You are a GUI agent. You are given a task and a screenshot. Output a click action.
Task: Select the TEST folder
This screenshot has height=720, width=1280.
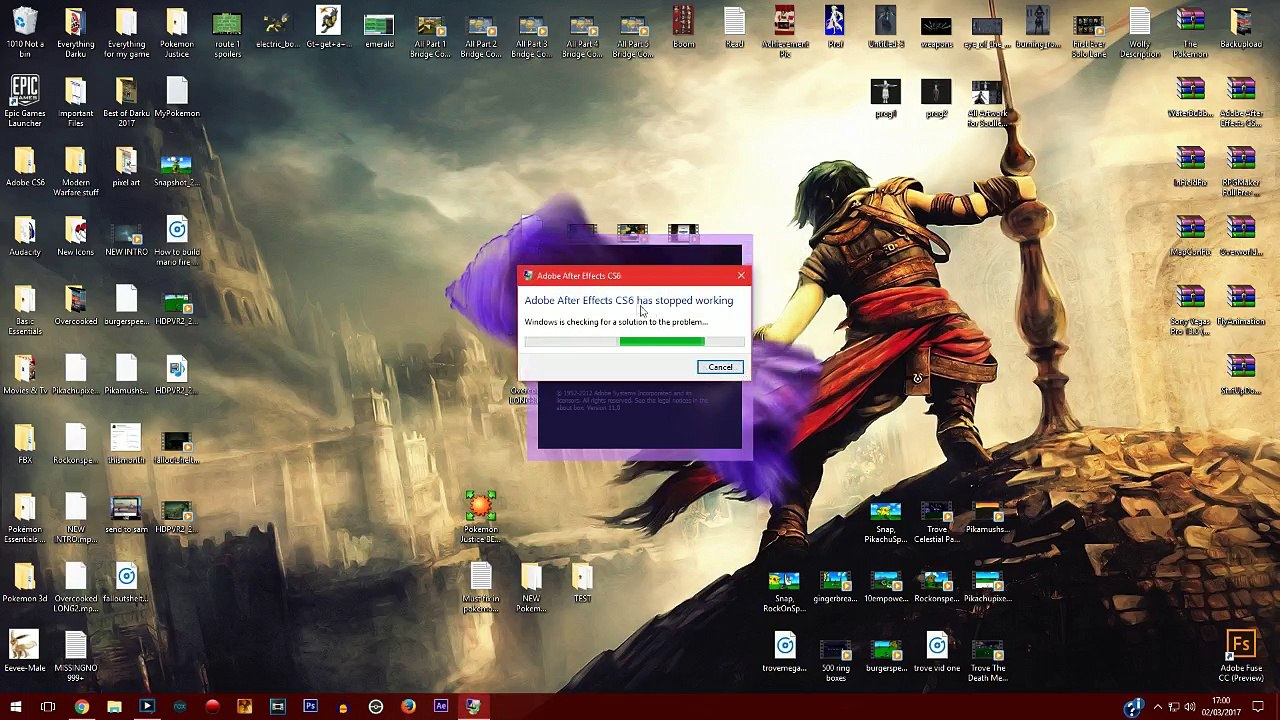click(582, 580)
